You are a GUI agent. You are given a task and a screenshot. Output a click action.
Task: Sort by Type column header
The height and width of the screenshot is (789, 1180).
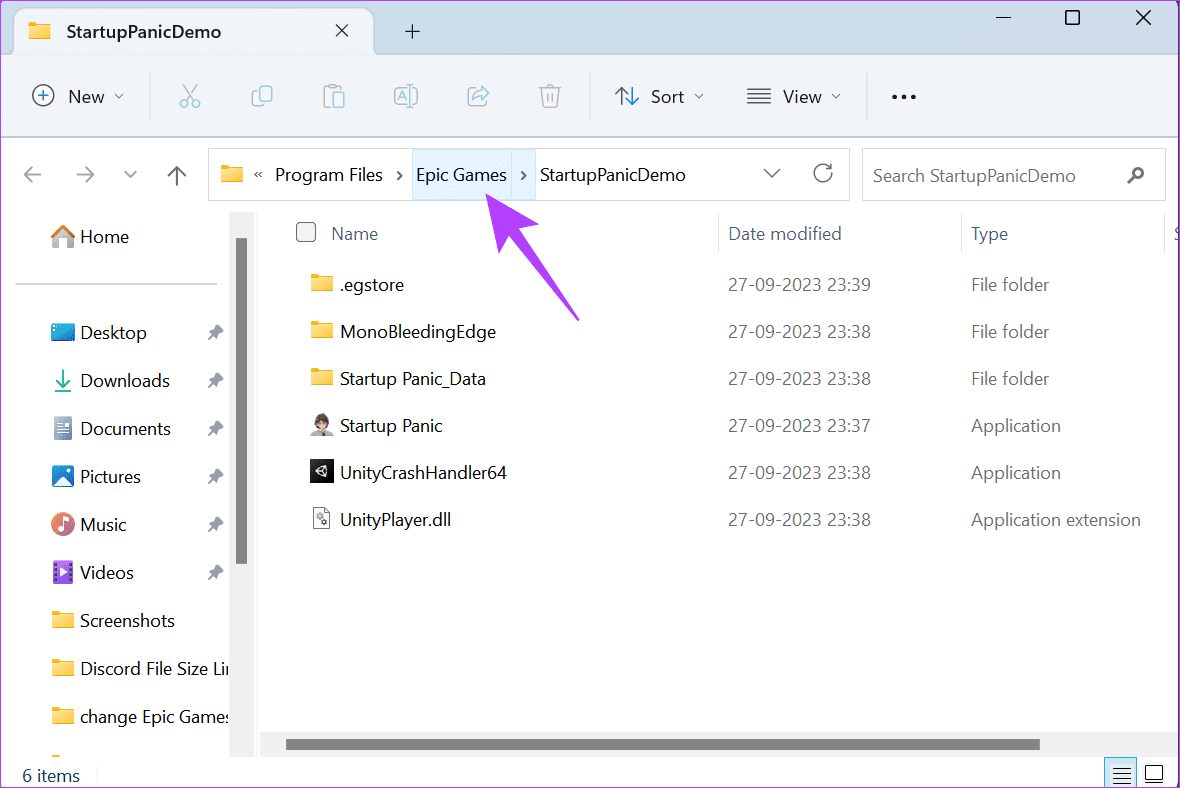(x=989, y=233)
